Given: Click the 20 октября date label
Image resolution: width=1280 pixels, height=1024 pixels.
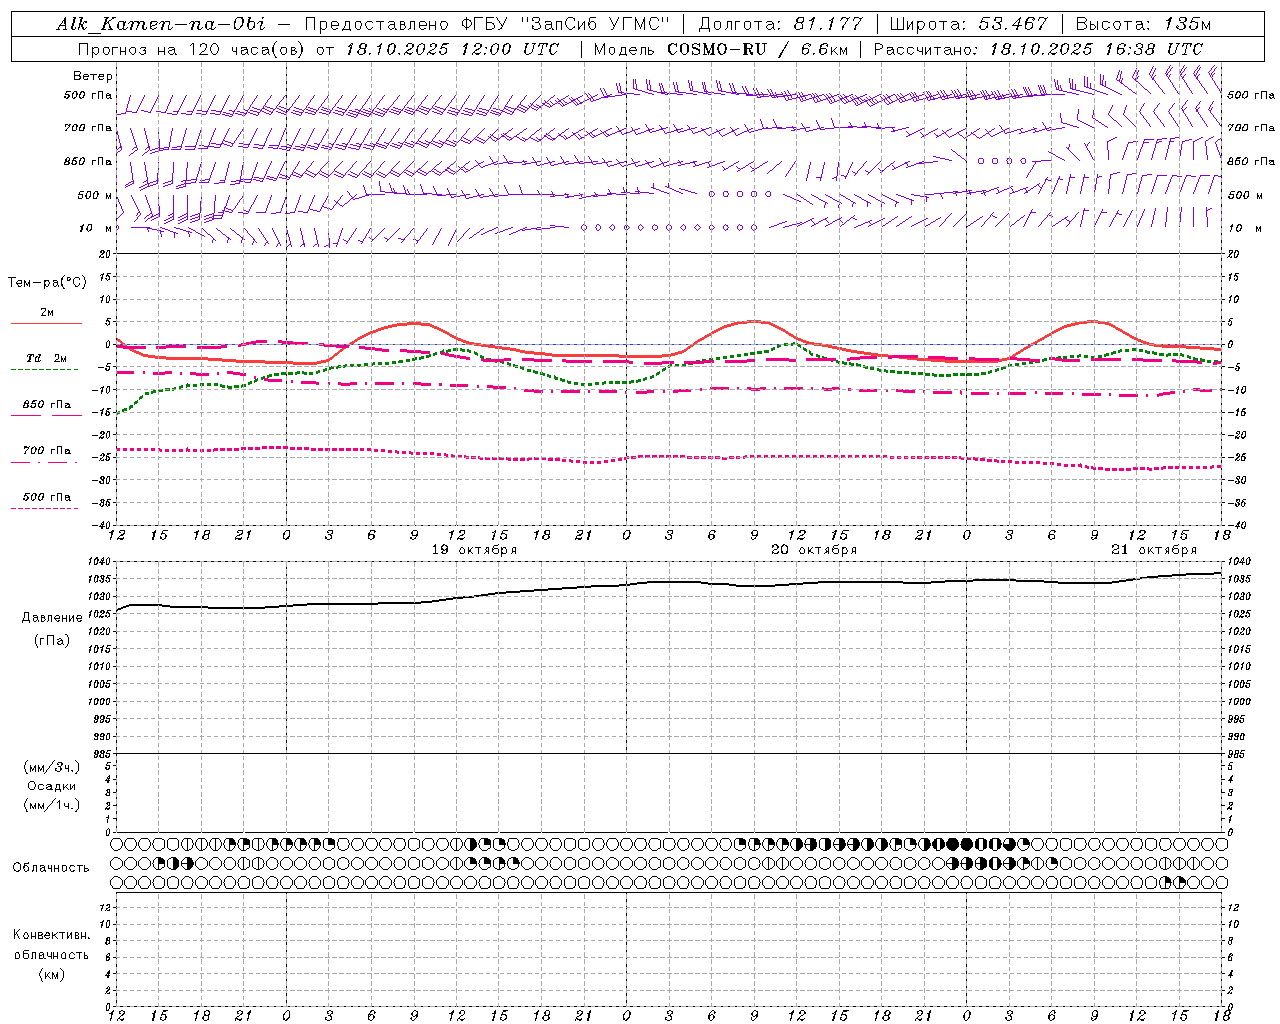Looking at the screenshot, I should (x=814, y=550).
